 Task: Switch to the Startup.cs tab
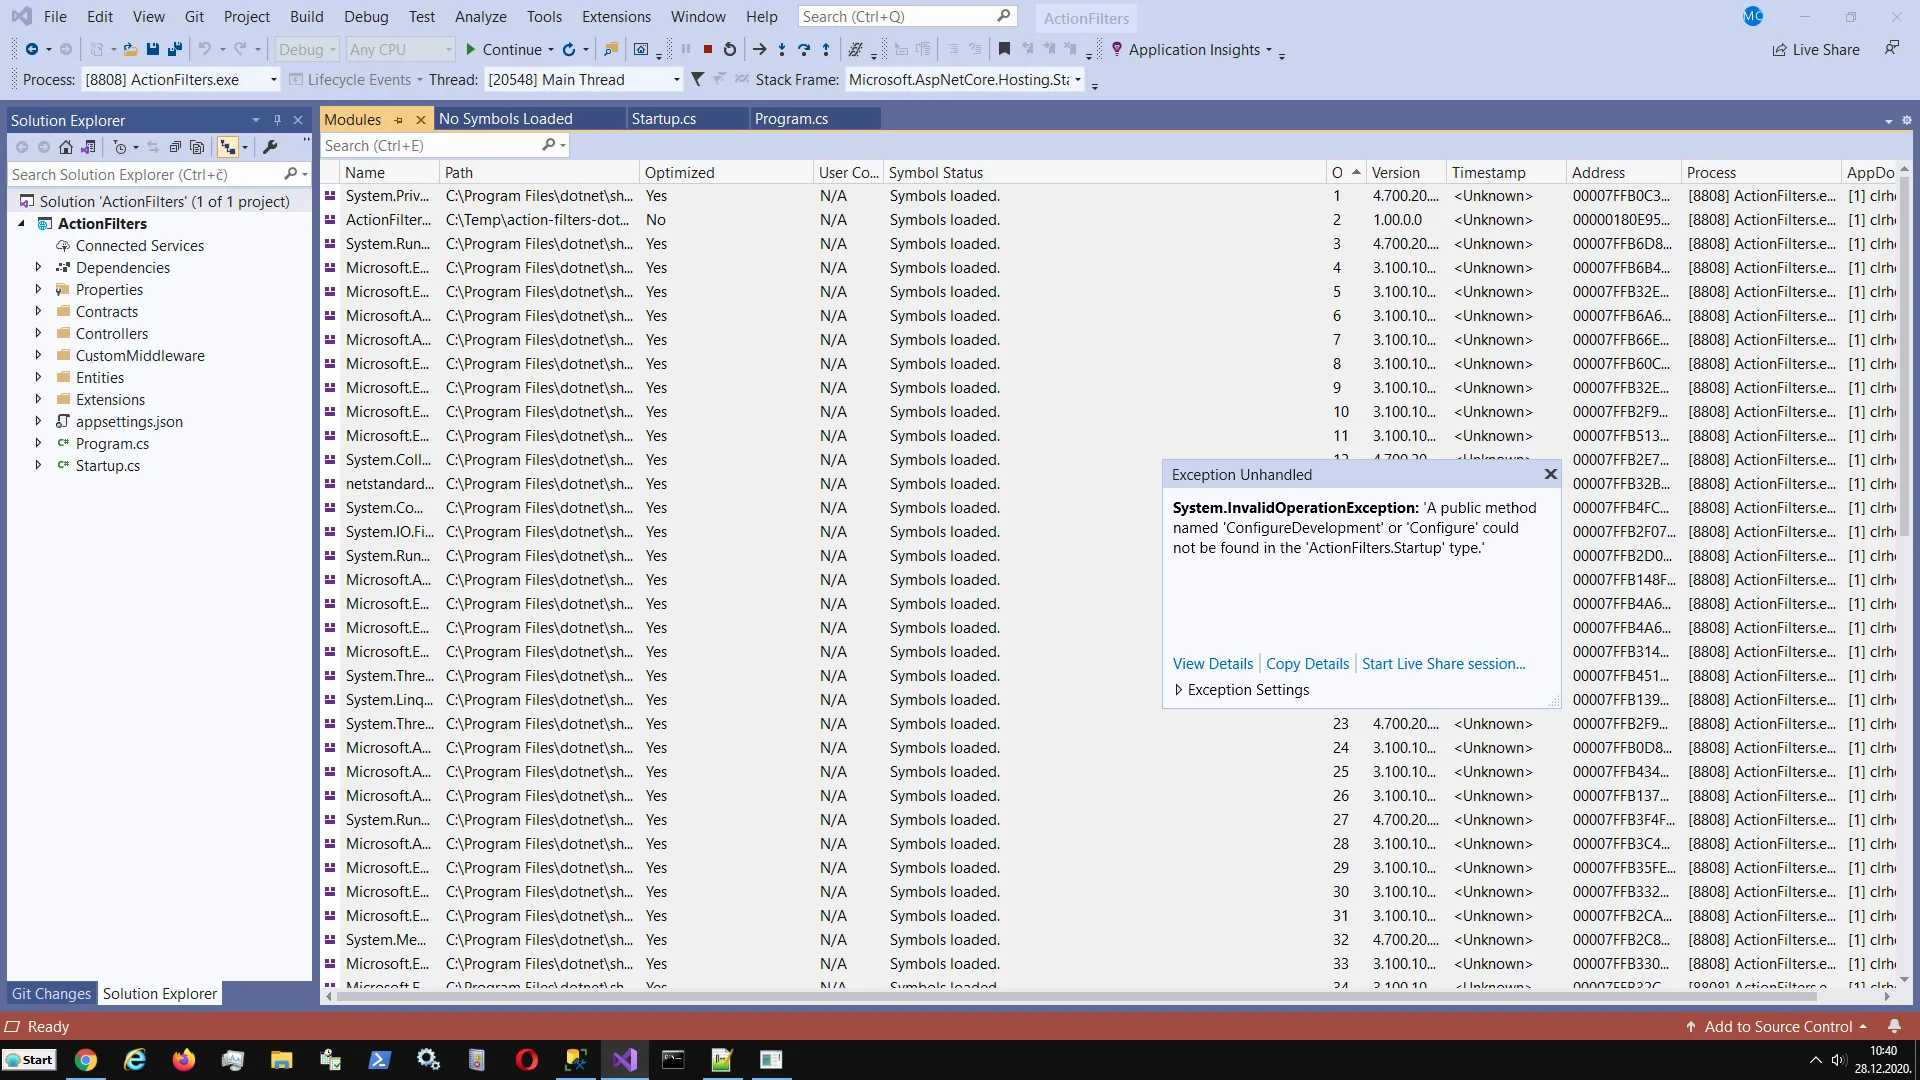tap(664, 119)
